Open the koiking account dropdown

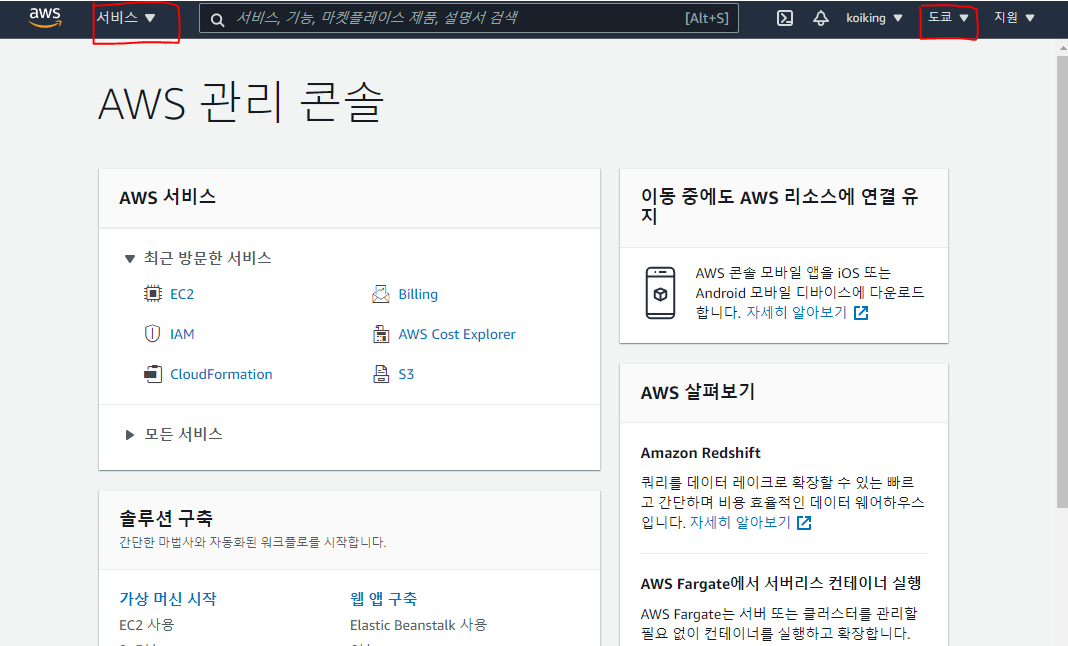pyautogui.click(x=874, y=18)
